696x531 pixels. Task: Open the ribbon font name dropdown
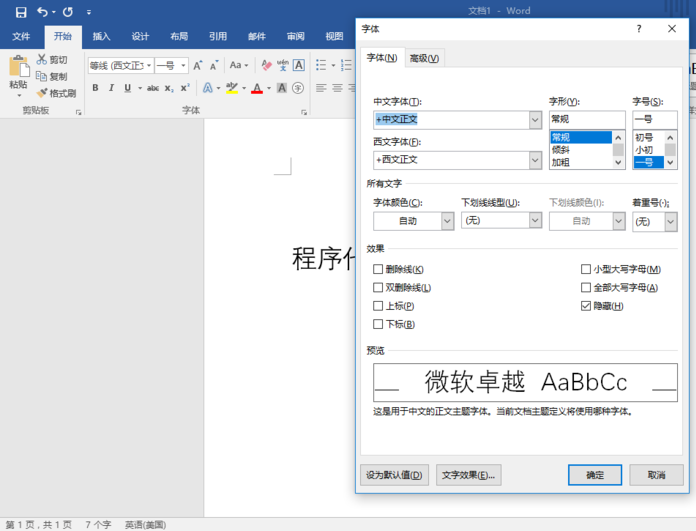(x=149, y=66)
